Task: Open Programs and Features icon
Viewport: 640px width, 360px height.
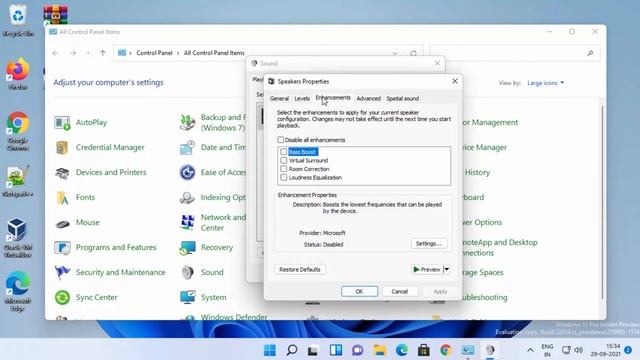Action: tap(62, 247)
